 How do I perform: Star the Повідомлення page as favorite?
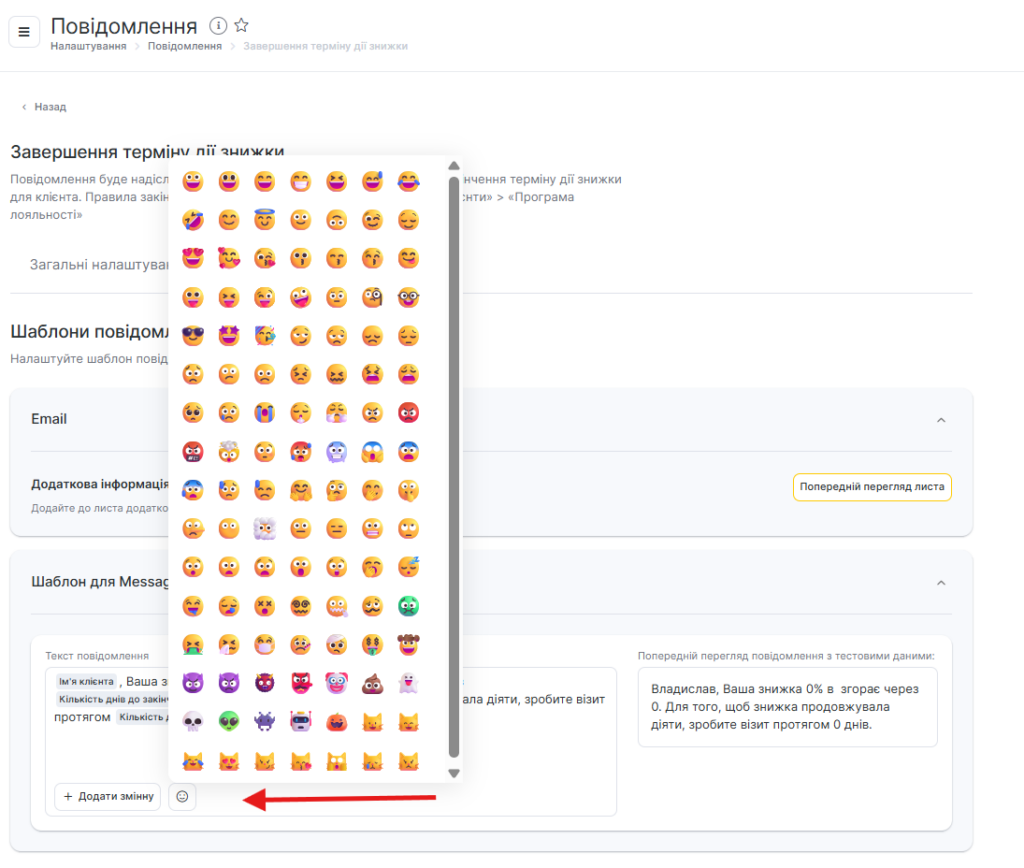click(241, 26)
